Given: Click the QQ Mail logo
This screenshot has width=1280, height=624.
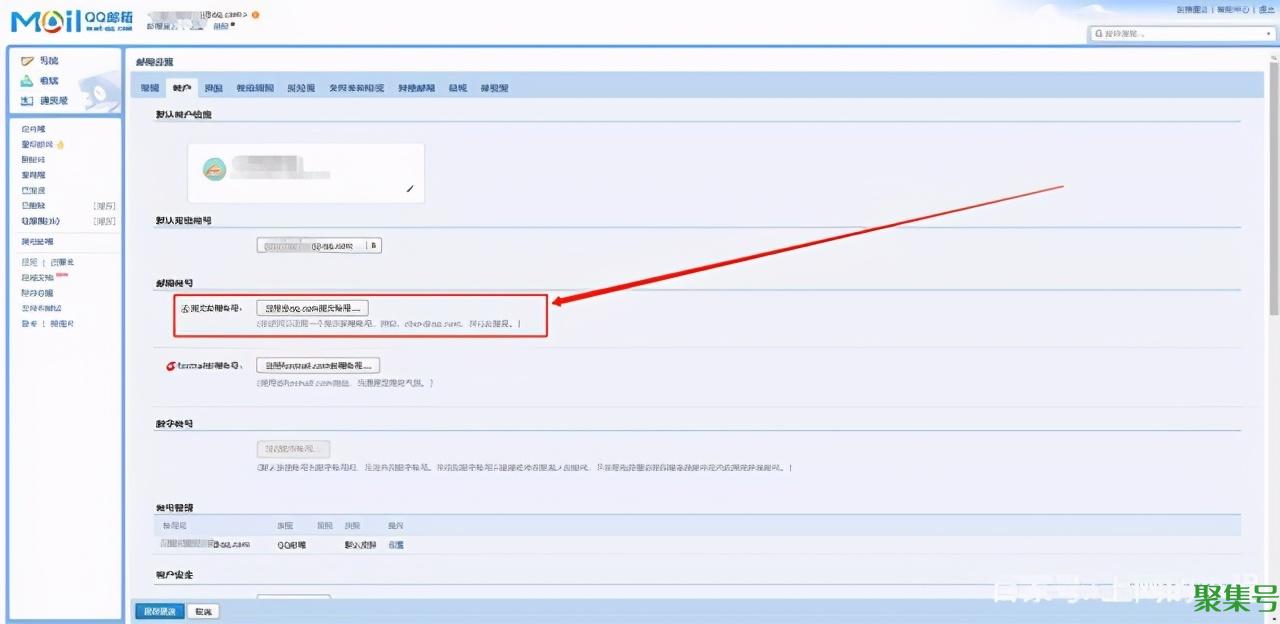Looking at the screenshot, I should click(70, 21).
